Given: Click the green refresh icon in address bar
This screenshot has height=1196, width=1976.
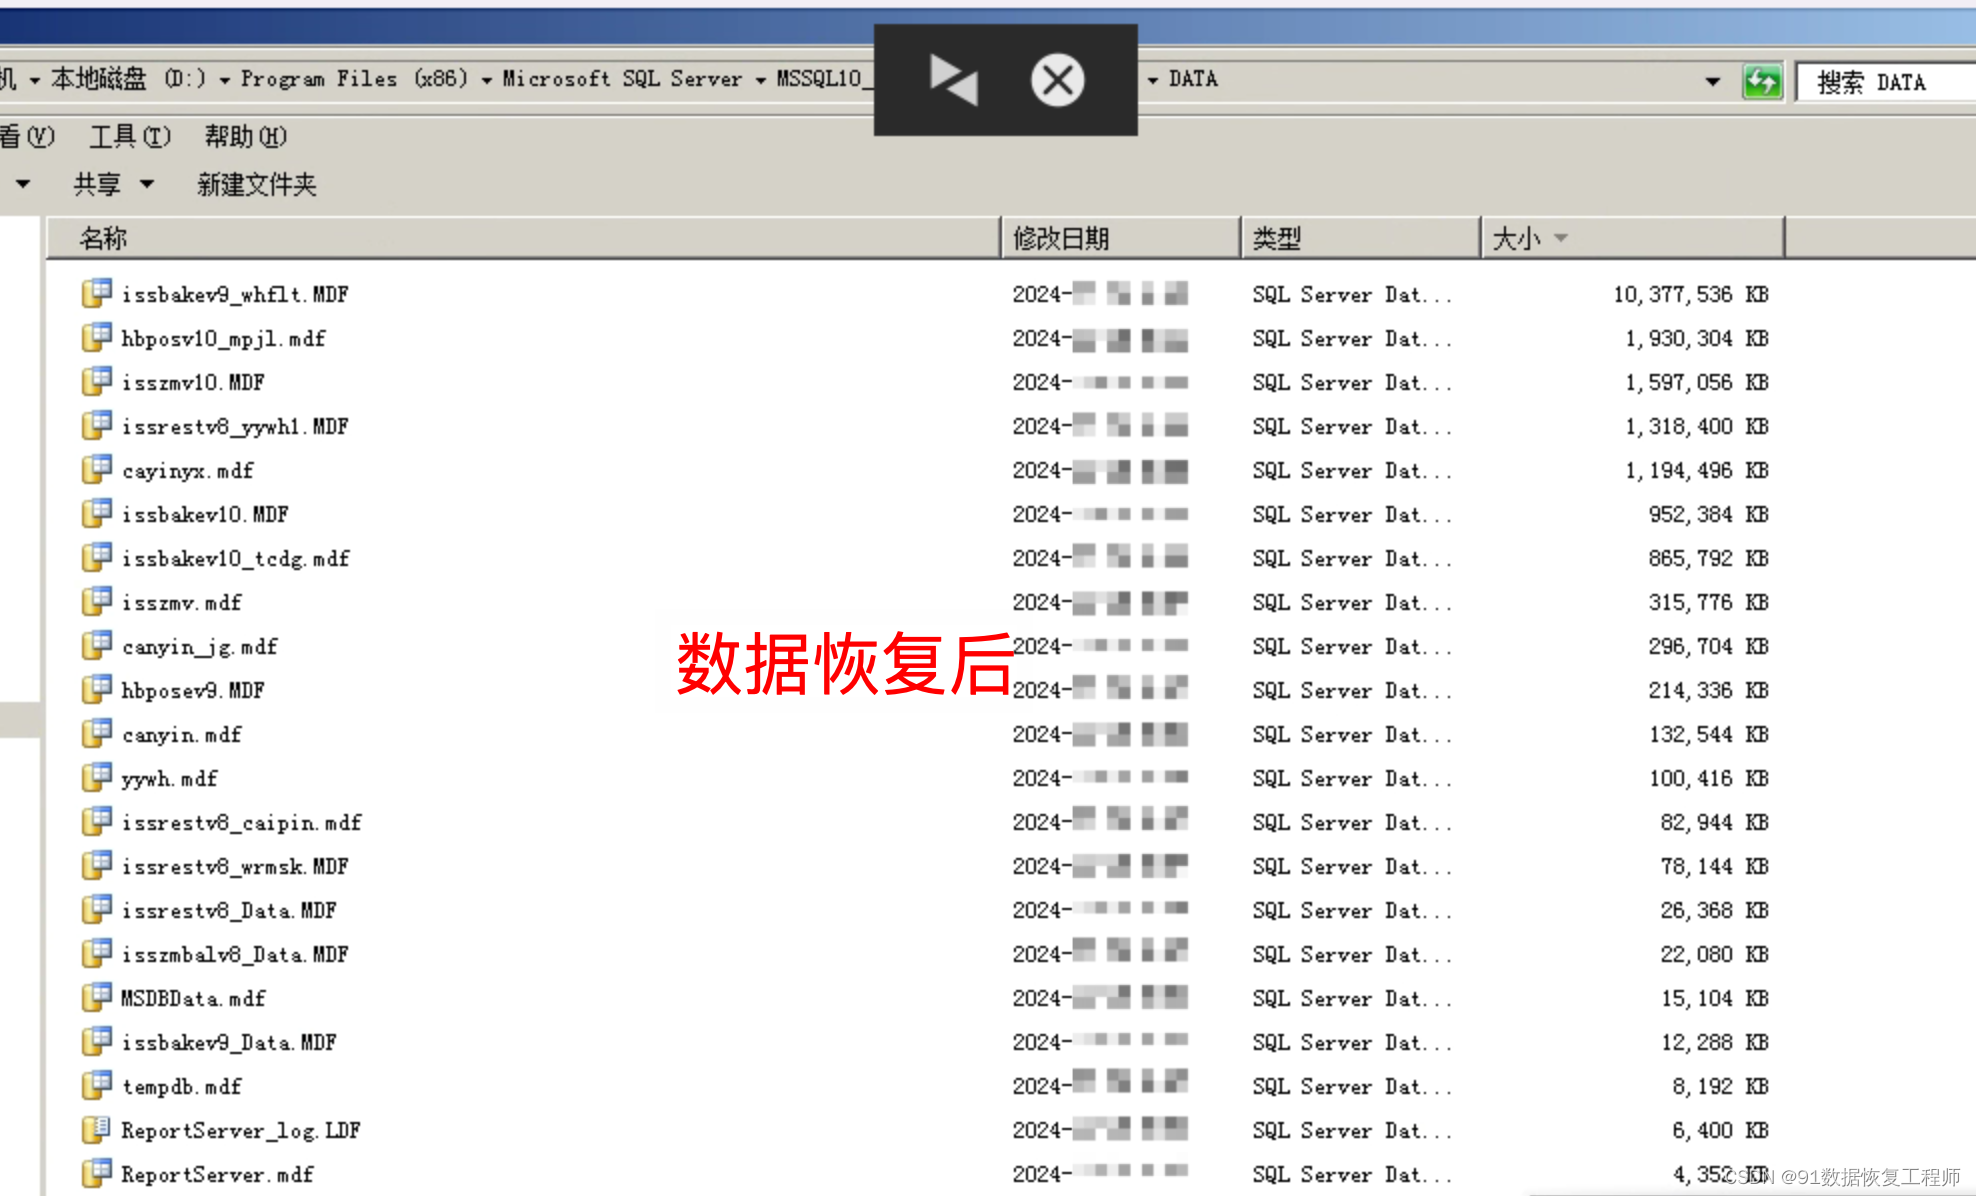Looking at the screenshot, I should [x=1761, y=81].
